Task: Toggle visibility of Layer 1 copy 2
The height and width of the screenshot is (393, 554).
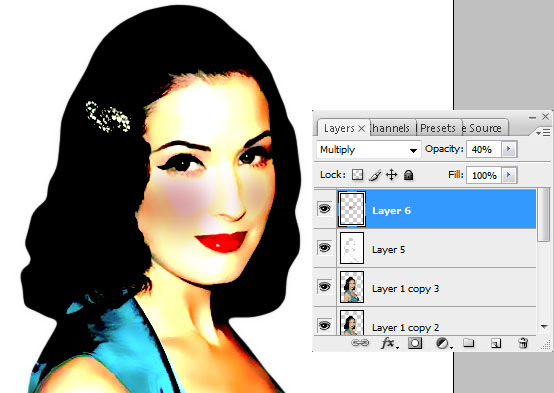Action: point(324,325)
